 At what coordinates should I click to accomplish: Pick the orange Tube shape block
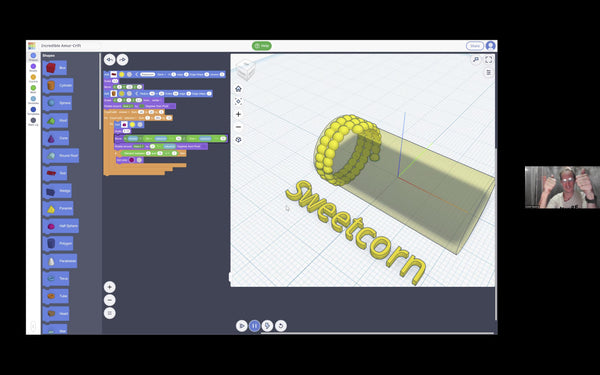(x=56, y=296)
